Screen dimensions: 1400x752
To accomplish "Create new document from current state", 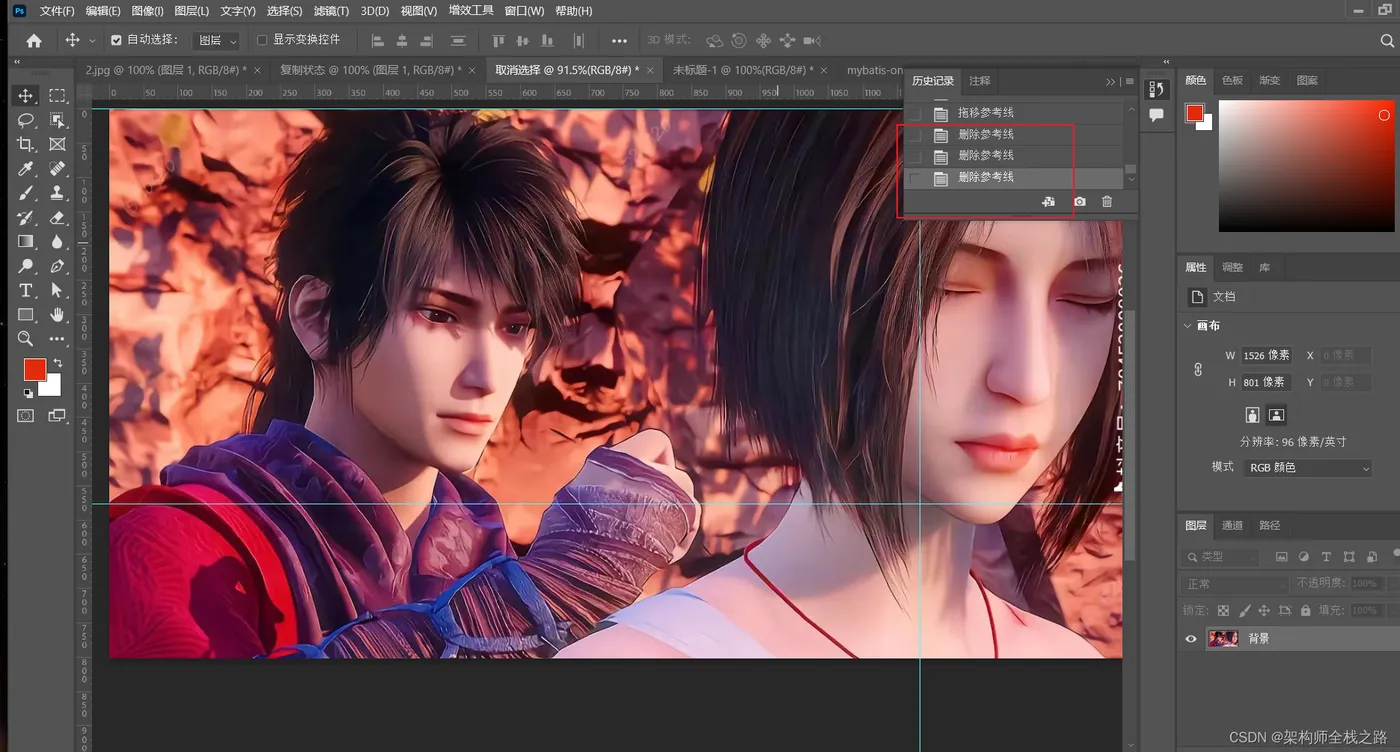I will [x=1048, y=202].
